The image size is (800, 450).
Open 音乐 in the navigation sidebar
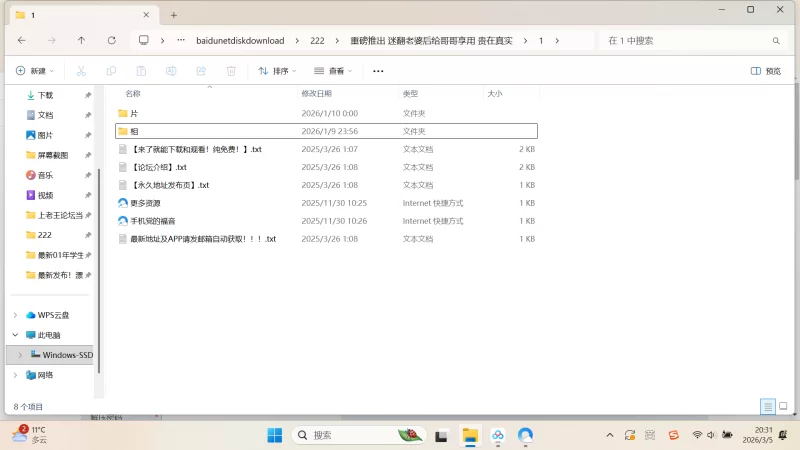[x=46, y=175]
